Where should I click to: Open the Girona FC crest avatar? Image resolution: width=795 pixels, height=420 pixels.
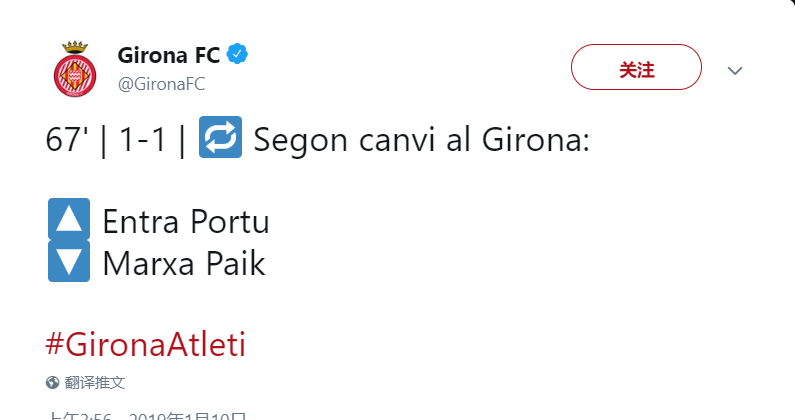(75, 69)
